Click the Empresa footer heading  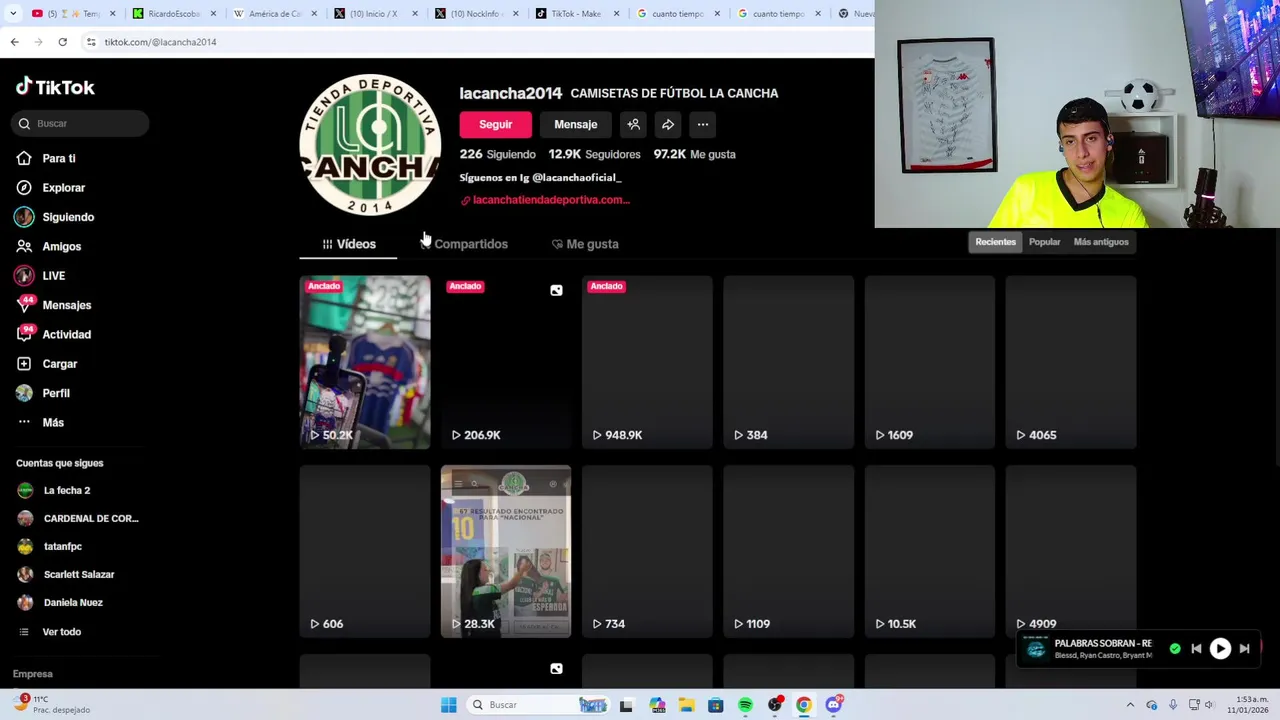33,674
